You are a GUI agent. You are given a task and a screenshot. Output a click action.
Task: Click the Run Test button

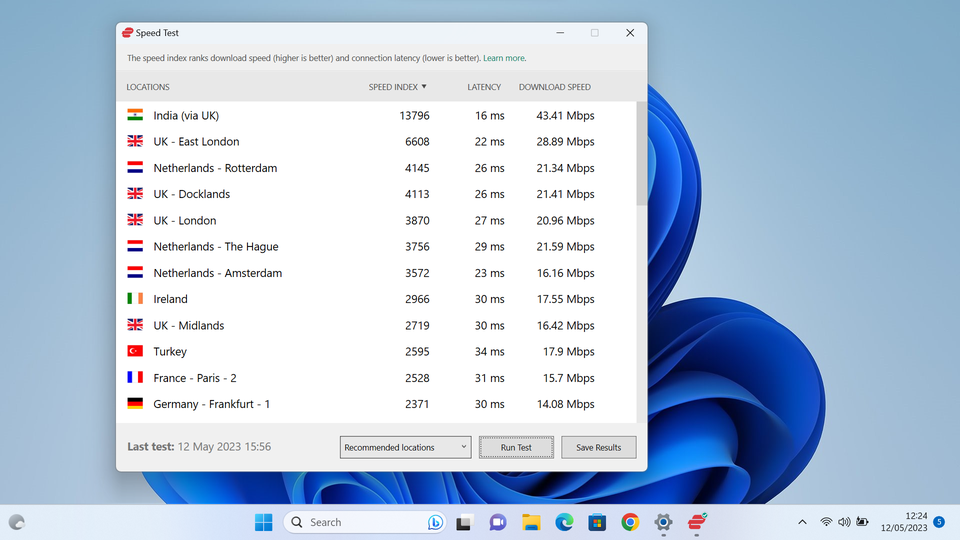516,448
